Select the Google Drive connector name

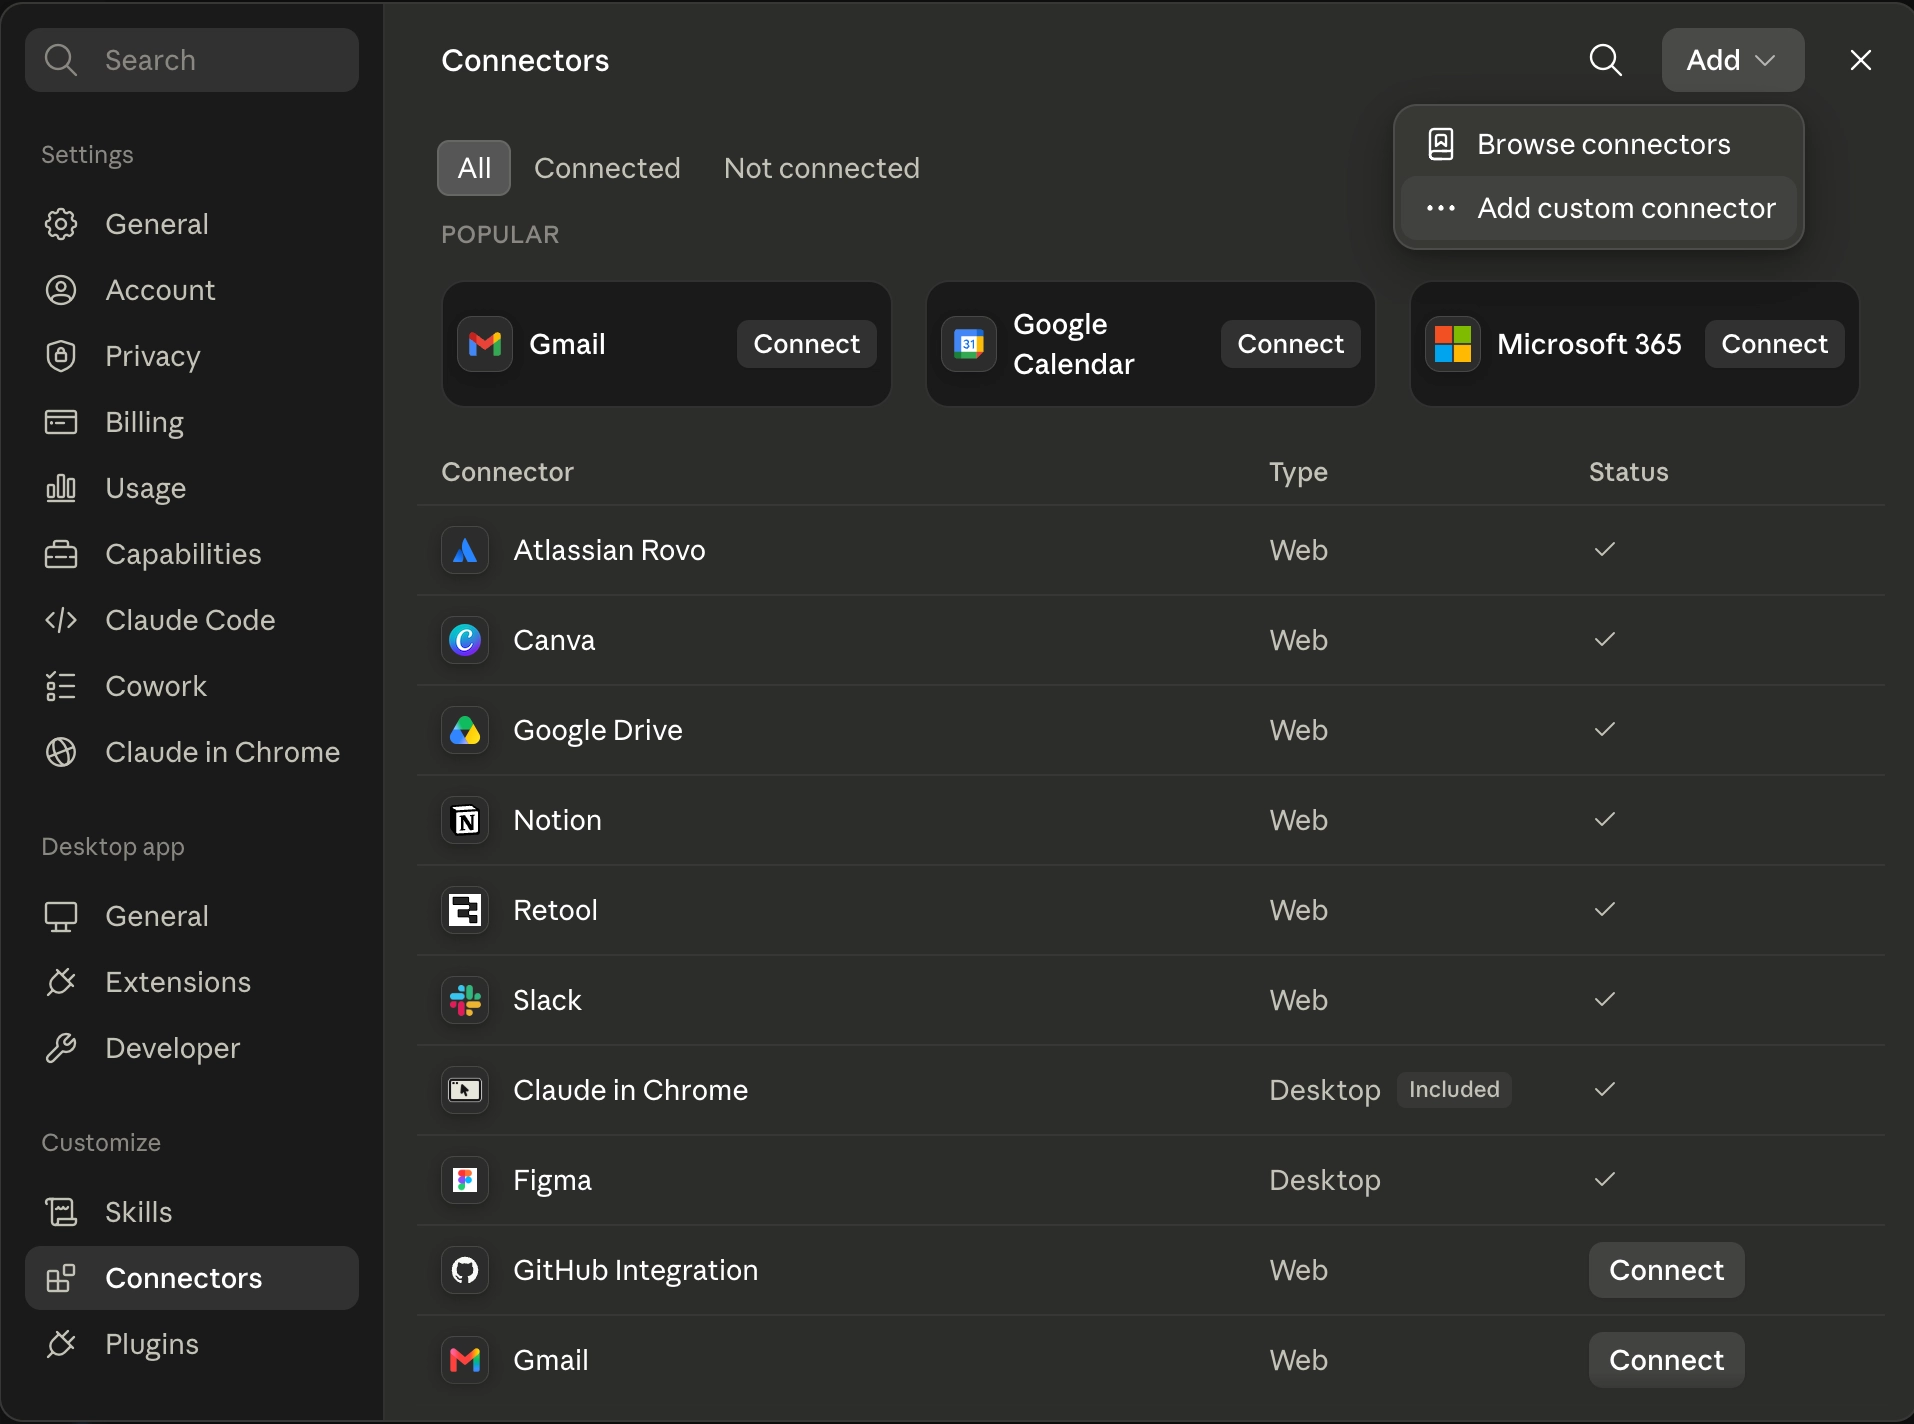click(x=598, y=730)
